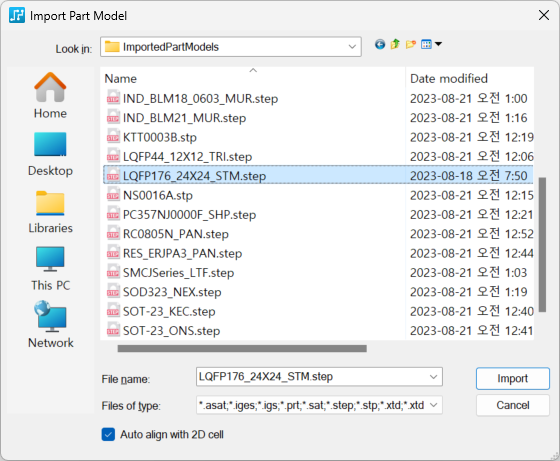Viewport: 560px width, 461px height.
Task: Select file name NS0016A.stp
Action: coord(158,195)
